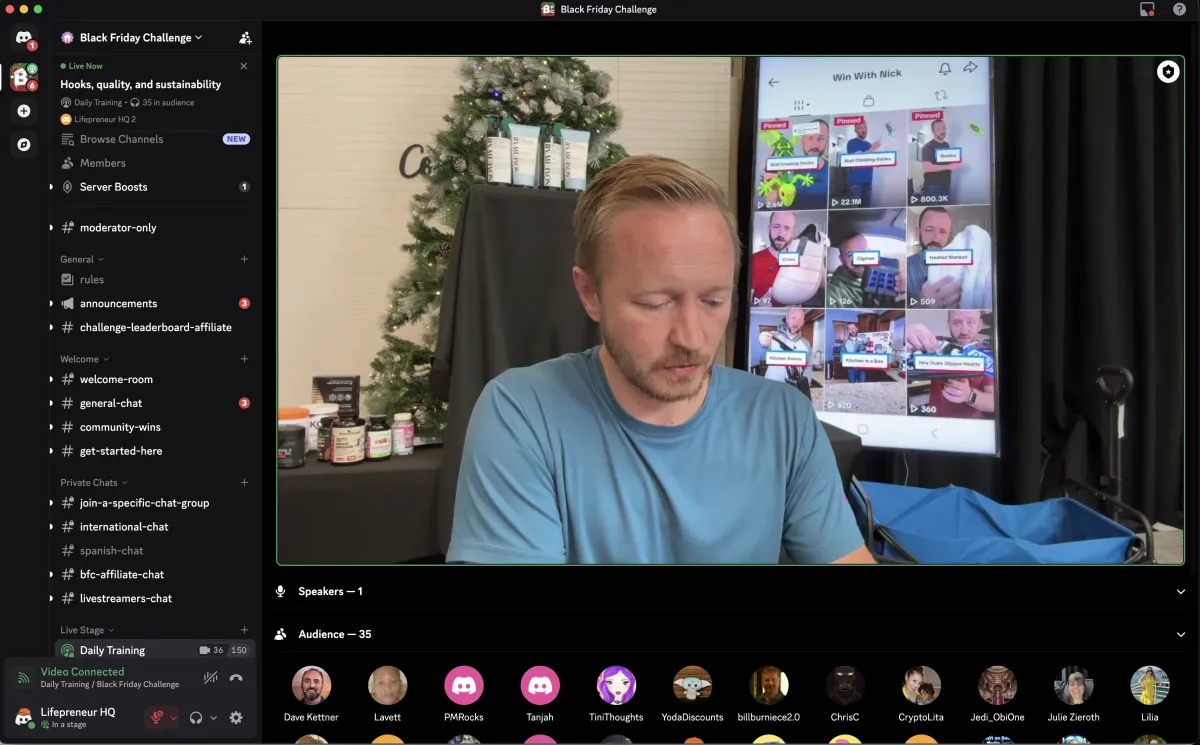Open Discover servers compass icon
This screenshot has height=745, width=1200.
point(24,145)
